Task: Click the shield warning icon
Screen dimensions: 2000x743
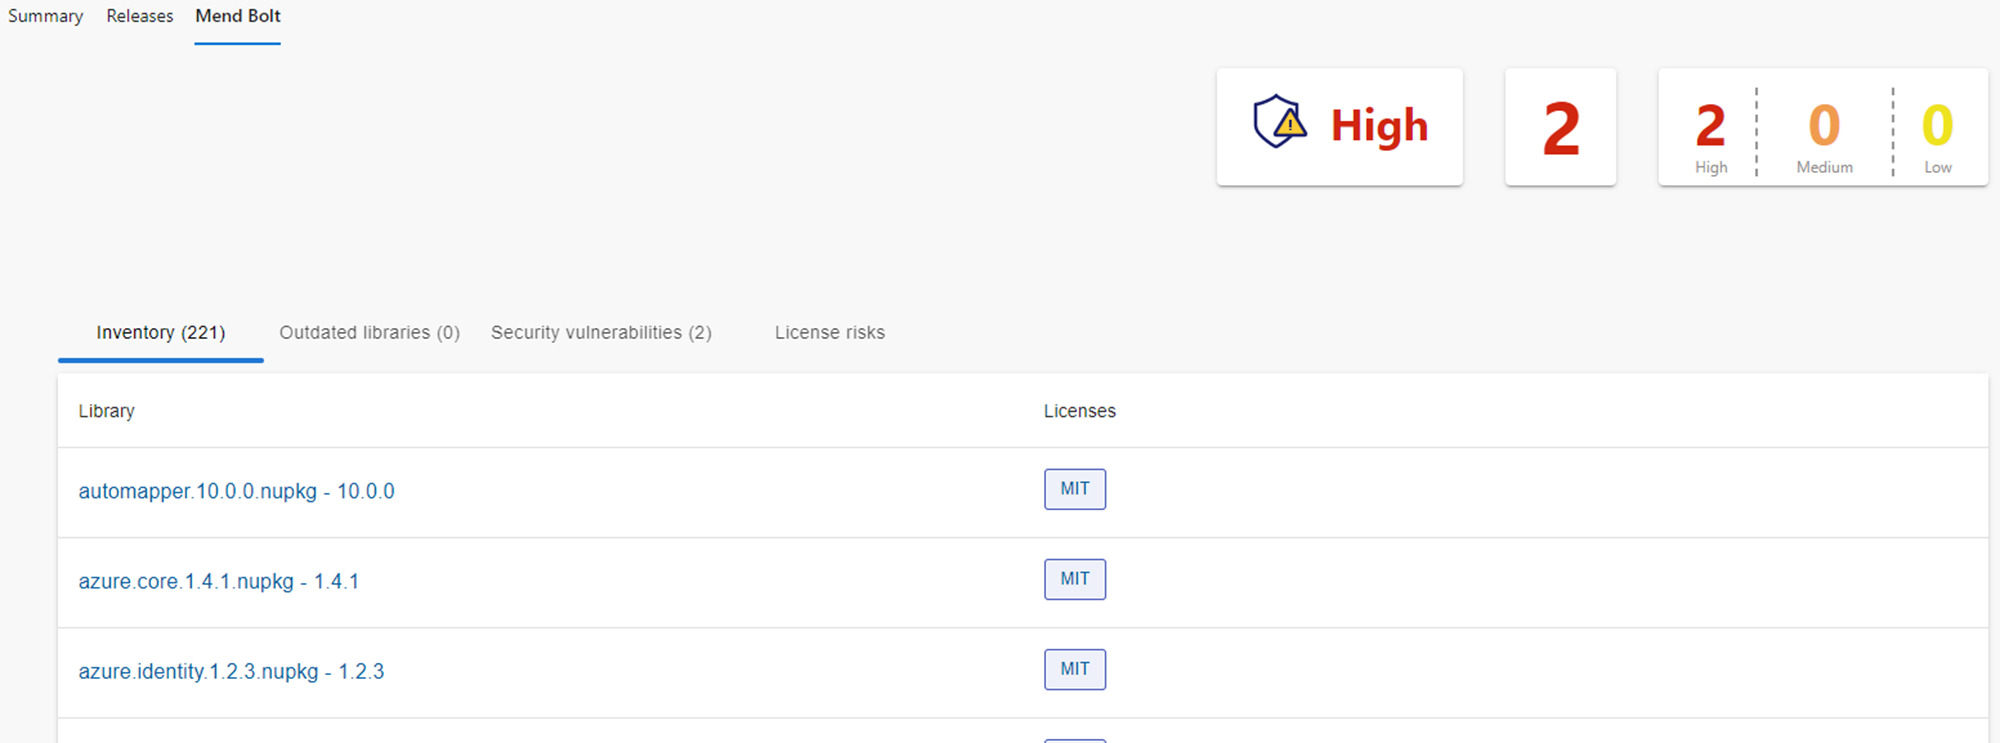Action: [x=1280, y=122]
